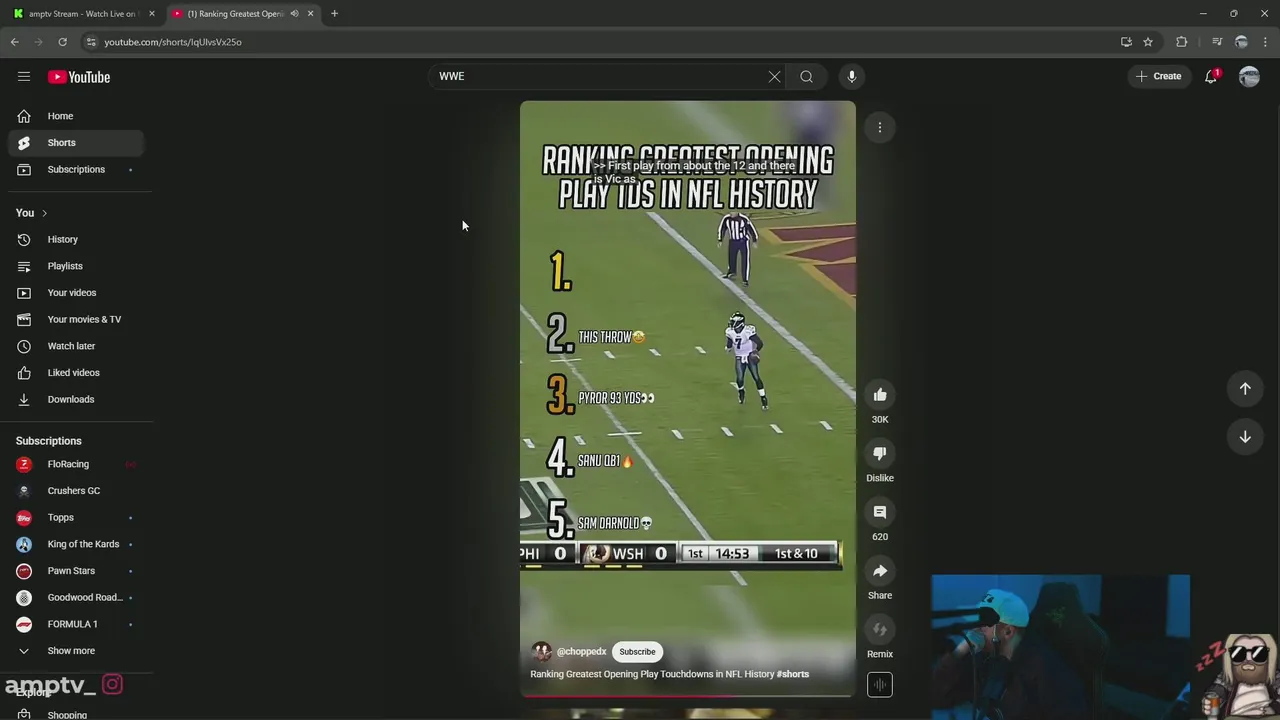
Task: Open Watch later list
Action: coord(76,346)
